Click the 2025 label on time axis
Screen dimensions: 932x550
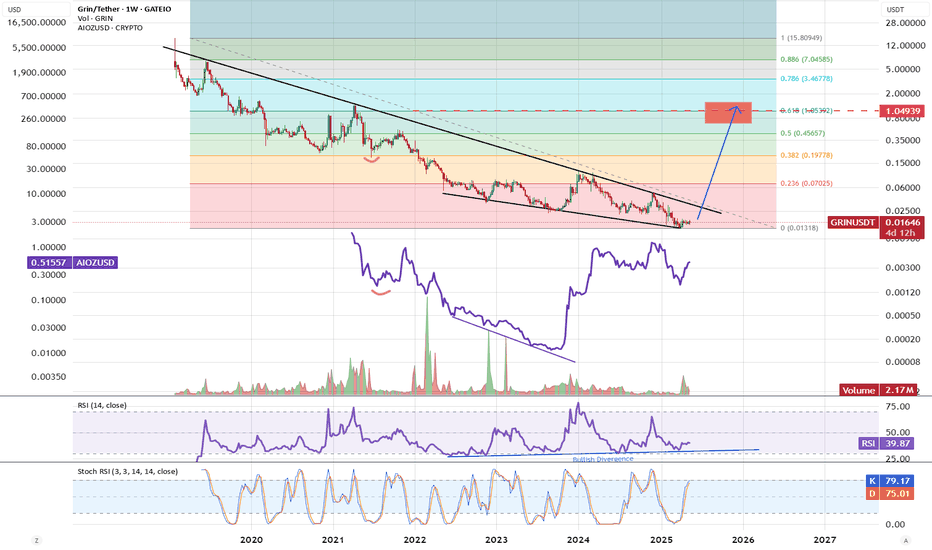[x=661, y=540]
